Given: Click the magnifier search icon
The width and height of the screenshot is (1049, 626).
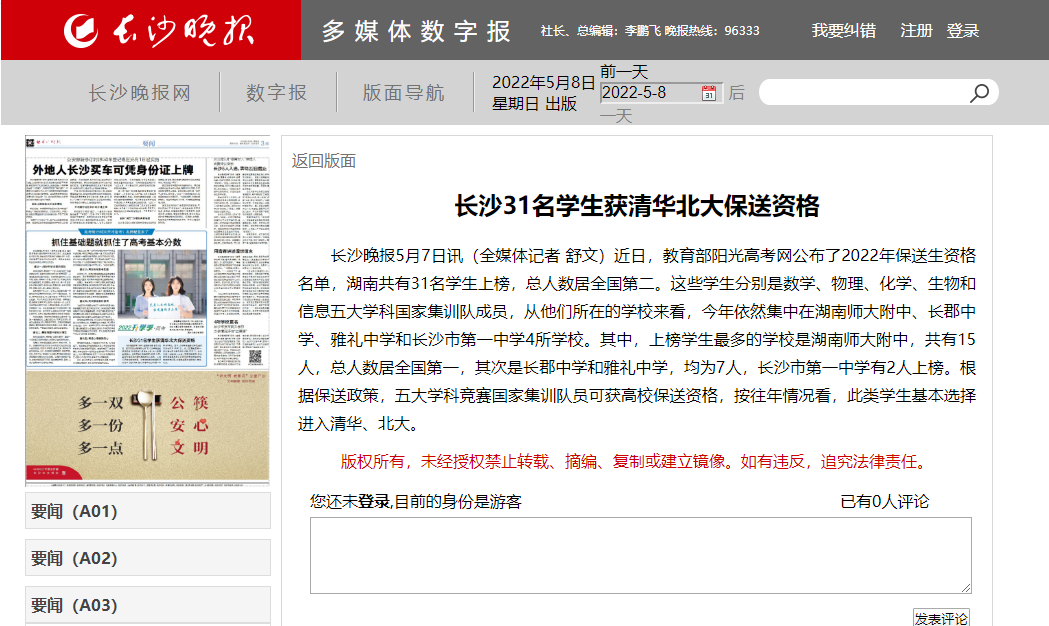Looking at the screenshot, I should [x=979, y=93].
